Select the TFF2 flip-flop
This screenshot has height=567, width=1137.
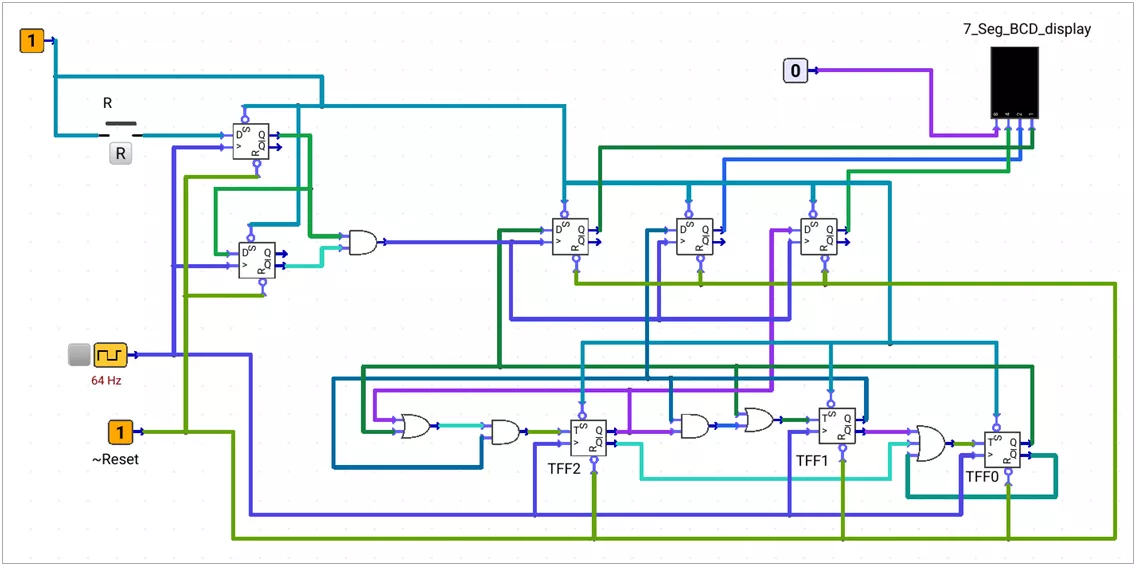click(x=588, y=437)
